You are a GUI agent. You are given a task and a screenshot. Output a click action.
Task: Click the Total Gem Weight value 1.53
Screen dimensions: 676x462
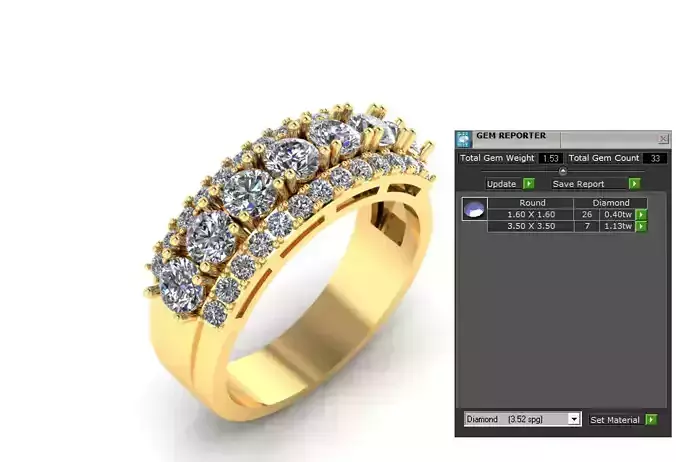point(551,158)
